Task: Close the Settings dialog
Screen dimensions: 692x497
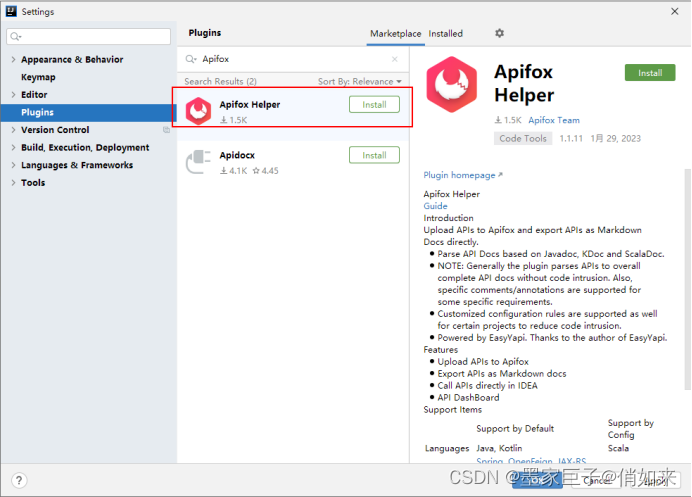Action: point(674,11)
